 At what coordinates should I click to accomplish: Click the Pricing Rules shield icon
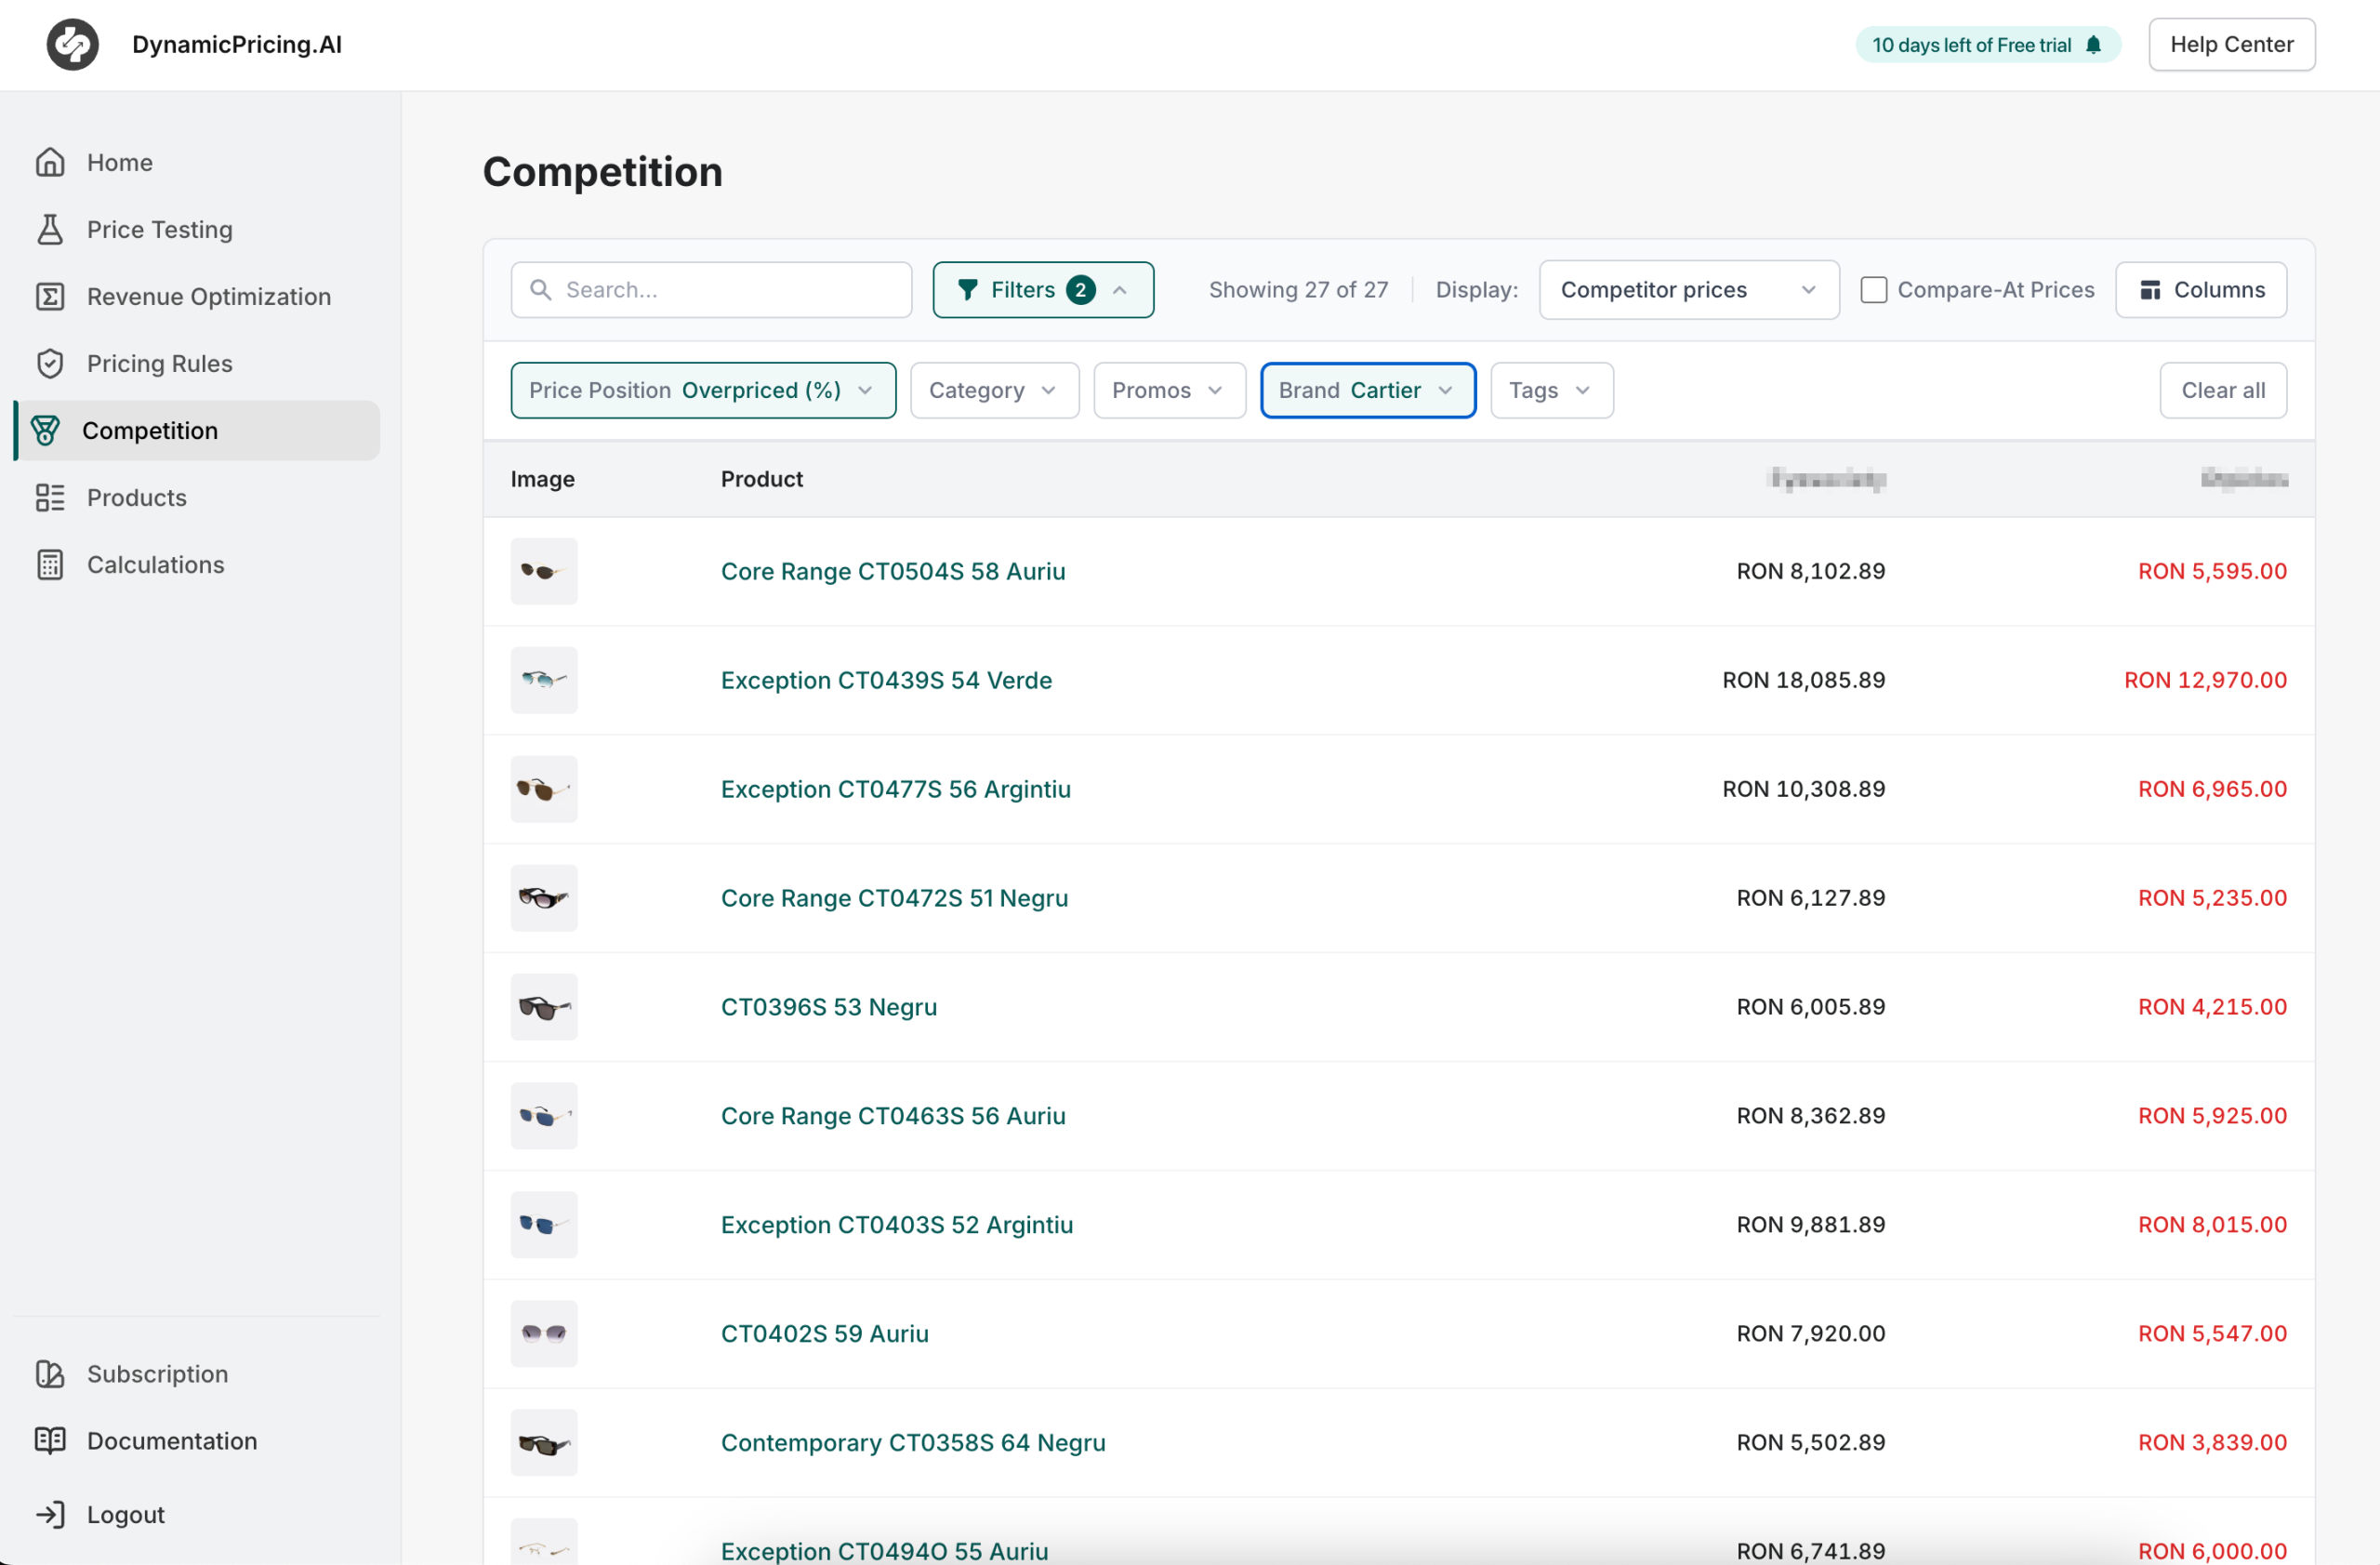tap(51, 363)
